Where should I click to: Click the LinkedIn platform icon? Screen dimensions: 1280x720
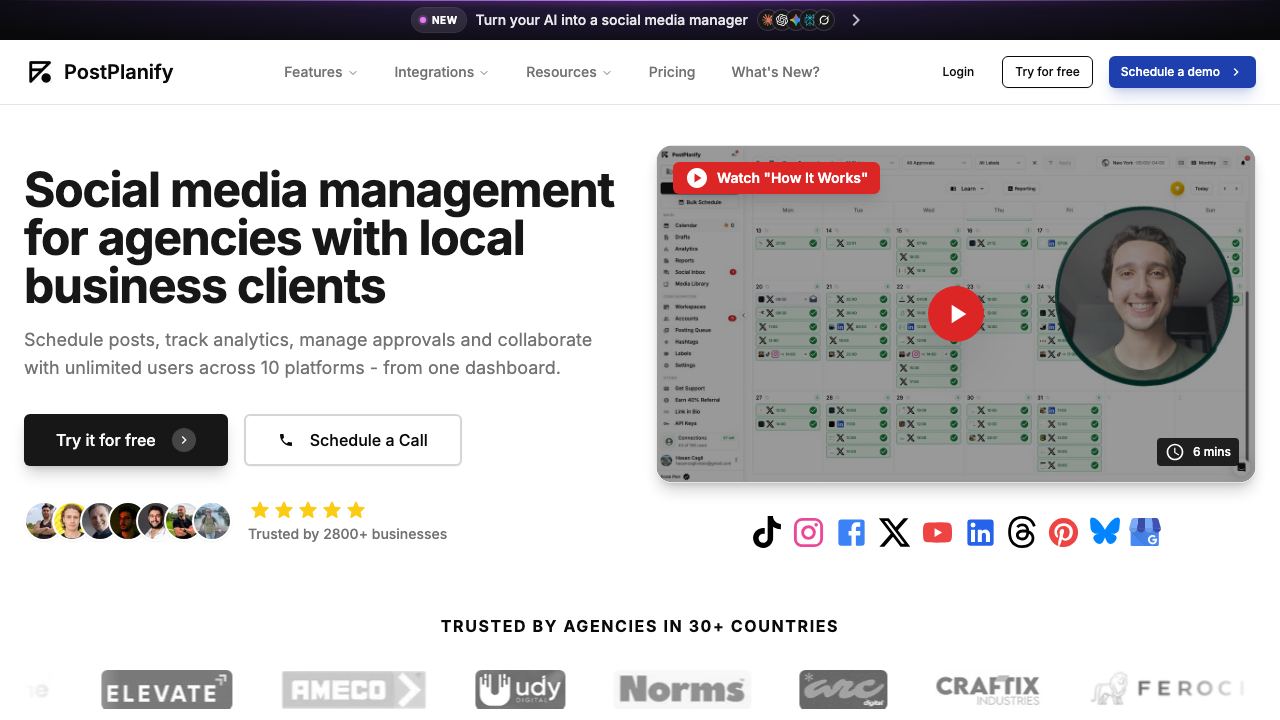pyautogui.click(x=980, y=532)
